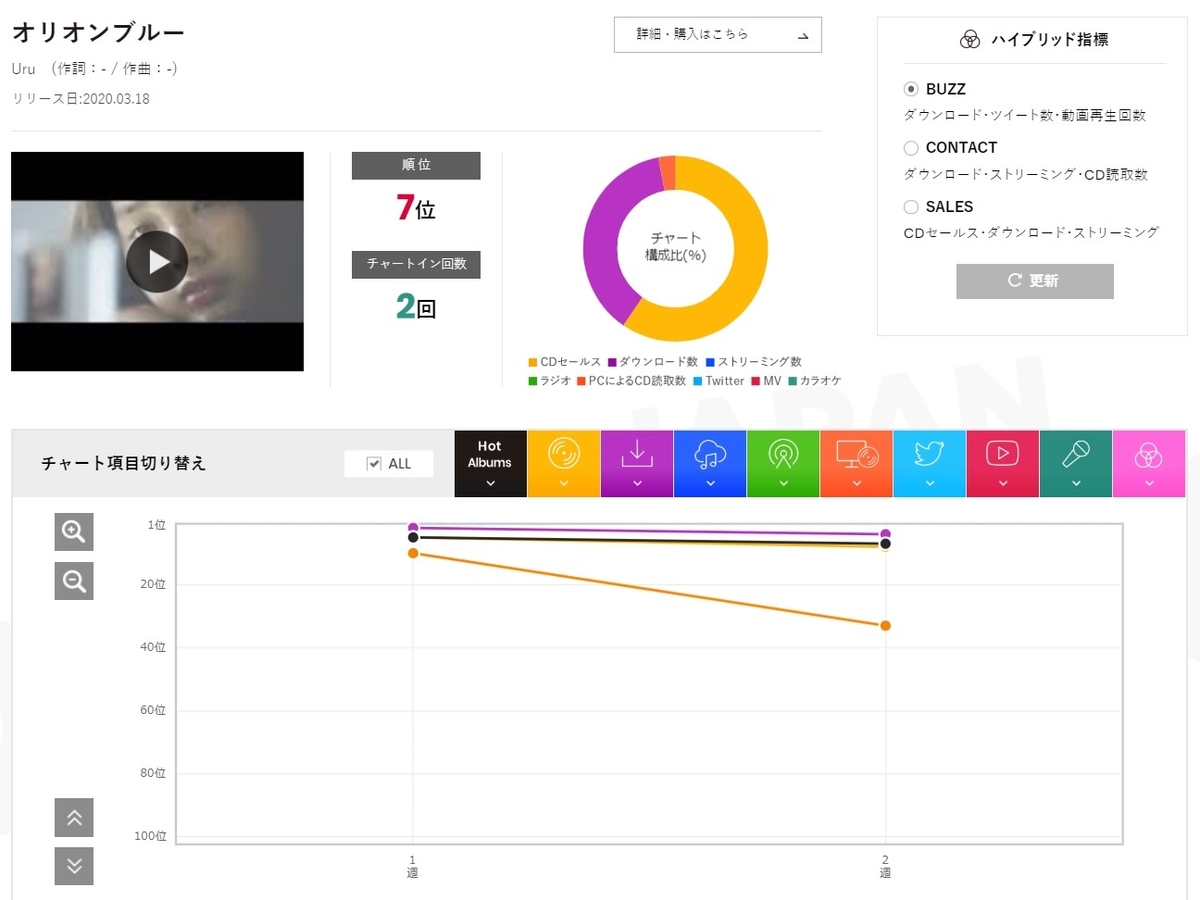Click the 更新 refresh button
This screenshot has height=900, width=1200.
[1035, 281]
